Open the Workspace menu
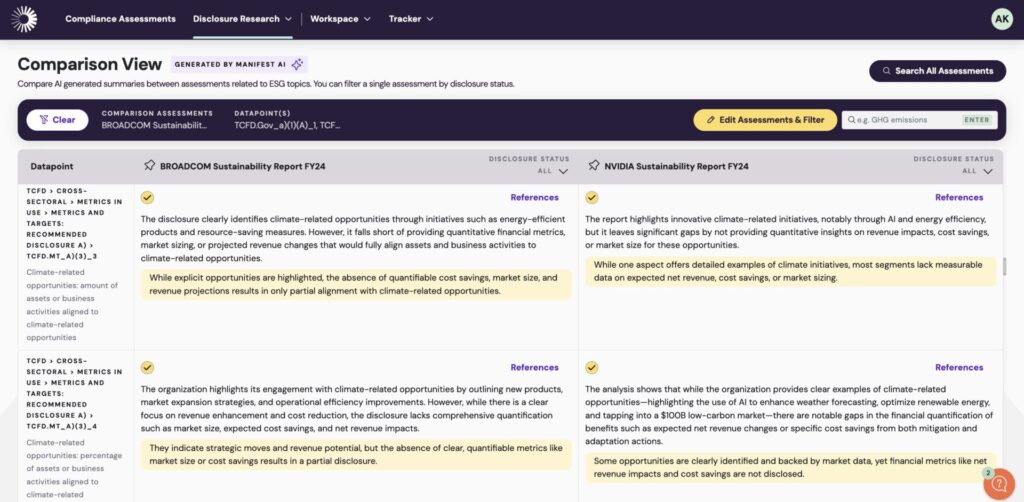1024x502 pixels. (340, 19)
